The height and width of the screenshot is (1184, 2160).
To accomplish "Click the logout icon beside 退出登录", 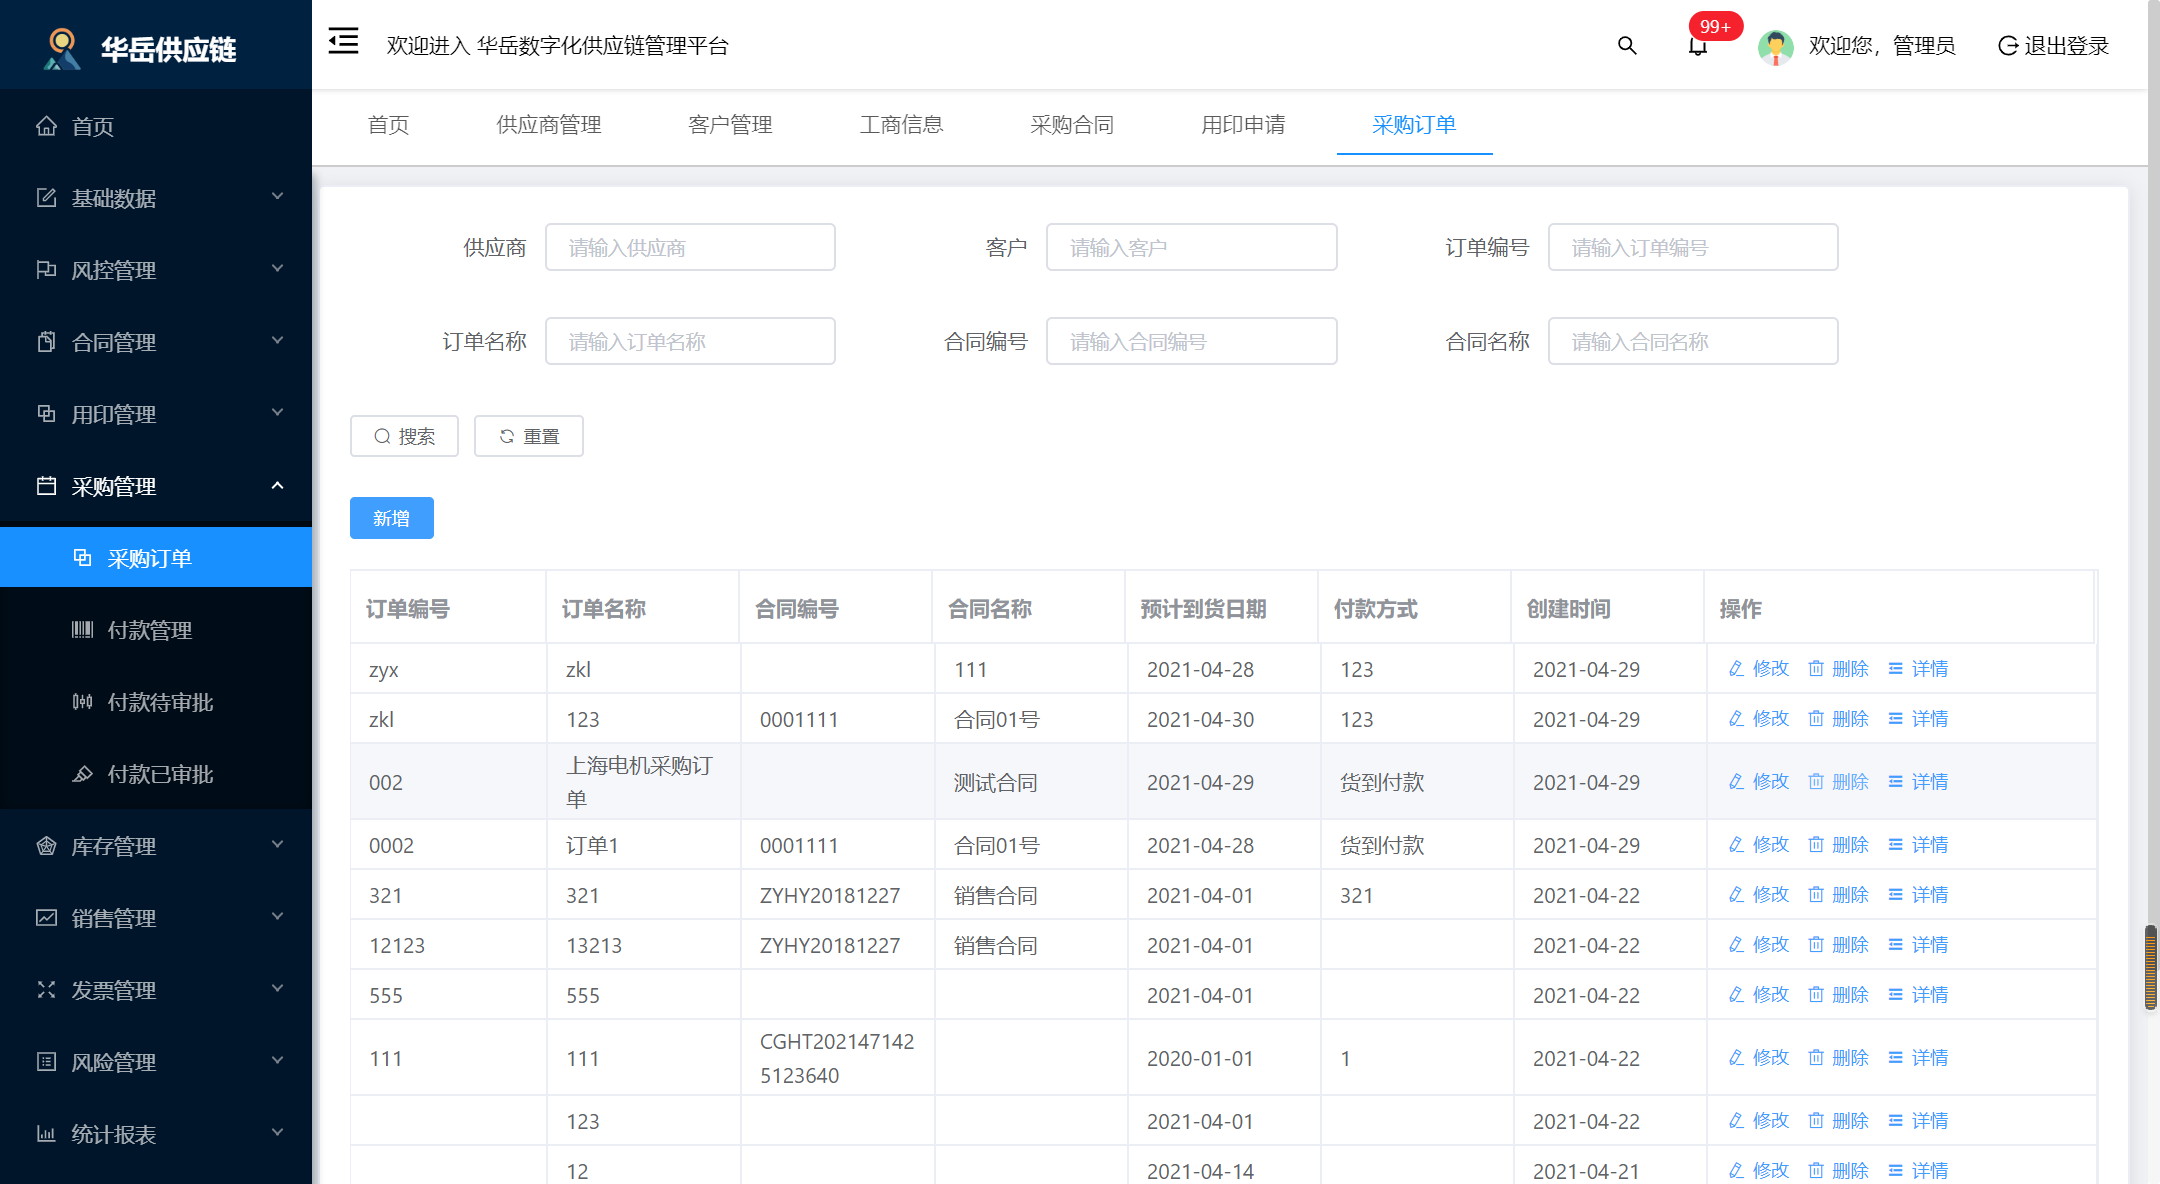I will coord(2007,46).
